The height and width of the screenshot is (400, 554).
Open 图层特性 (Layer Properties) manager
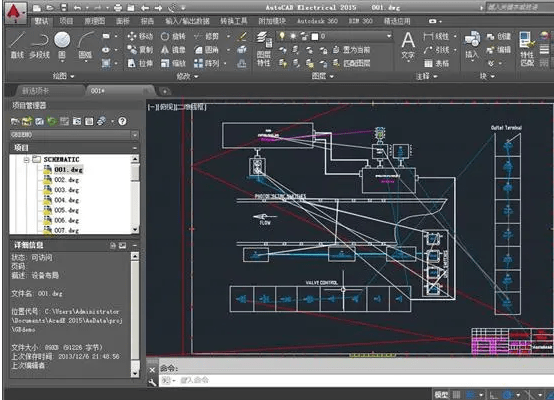click(264, 49)
